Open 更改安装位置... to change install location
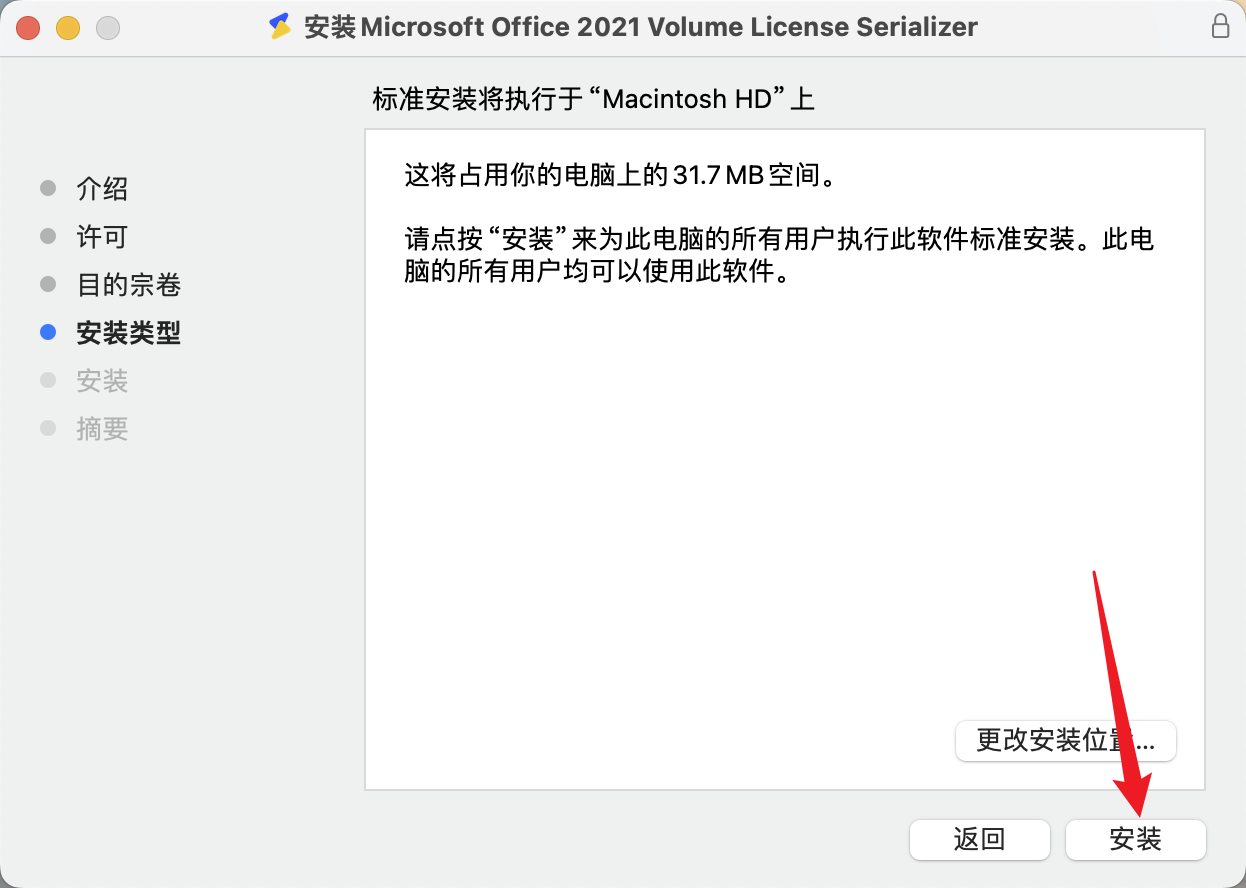 (1066, 741)
